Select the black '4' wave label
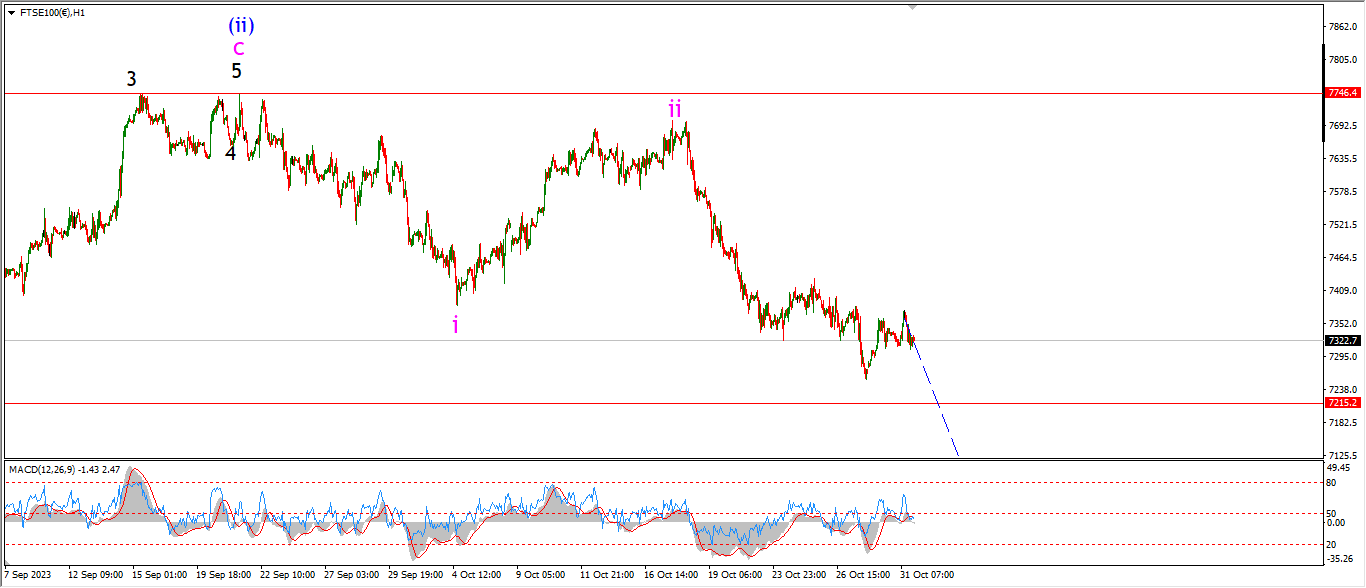The width and height of the screenshot is (1366, 588). [230, 153]
